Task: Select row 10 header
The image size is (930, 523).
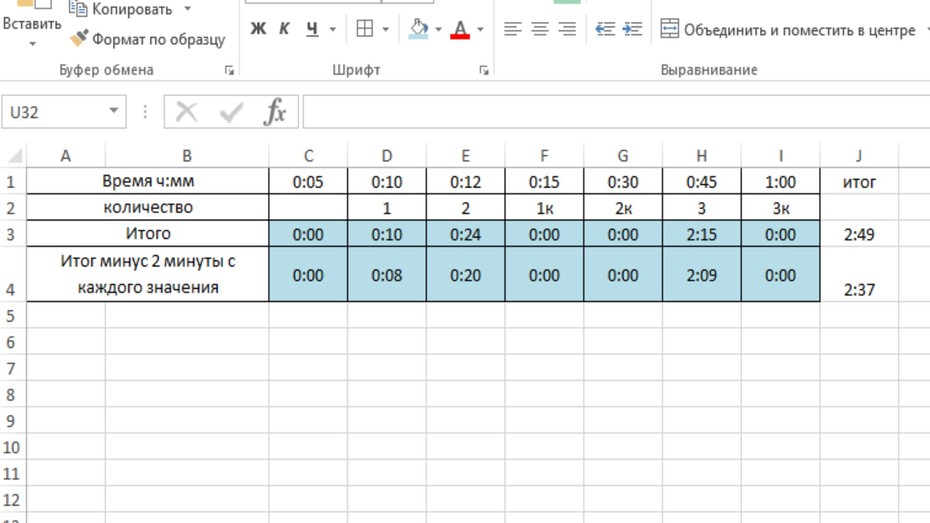Action: click(11, 447)
